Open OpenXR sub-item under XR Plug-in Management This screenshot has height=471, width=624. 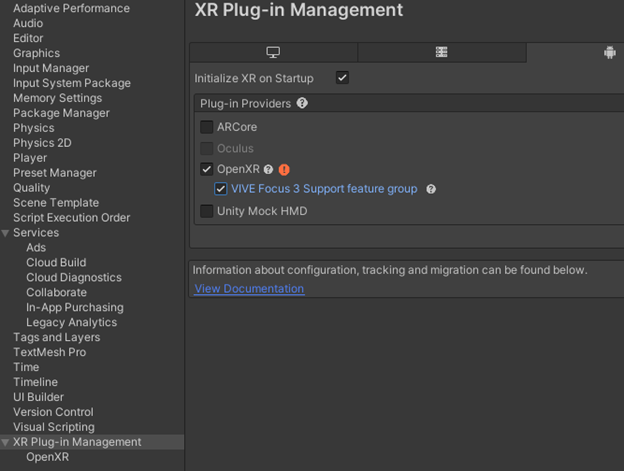47,457
